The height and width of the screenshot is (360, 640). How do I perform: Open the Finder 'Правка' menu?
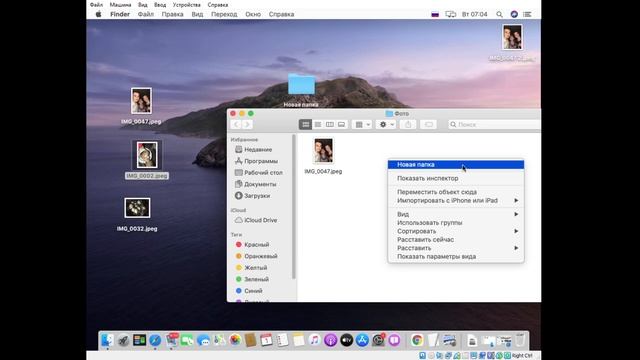172,14
